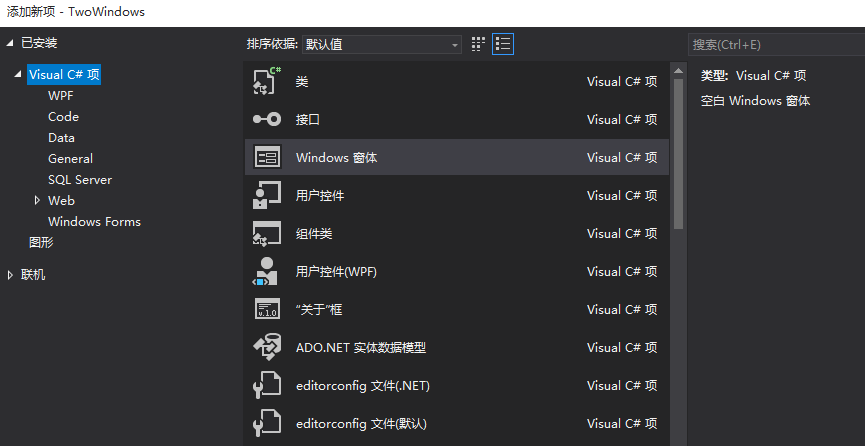This screenshot has width=865, height=446.
Task: Click the 联机 online label
Action: point(33,275)
